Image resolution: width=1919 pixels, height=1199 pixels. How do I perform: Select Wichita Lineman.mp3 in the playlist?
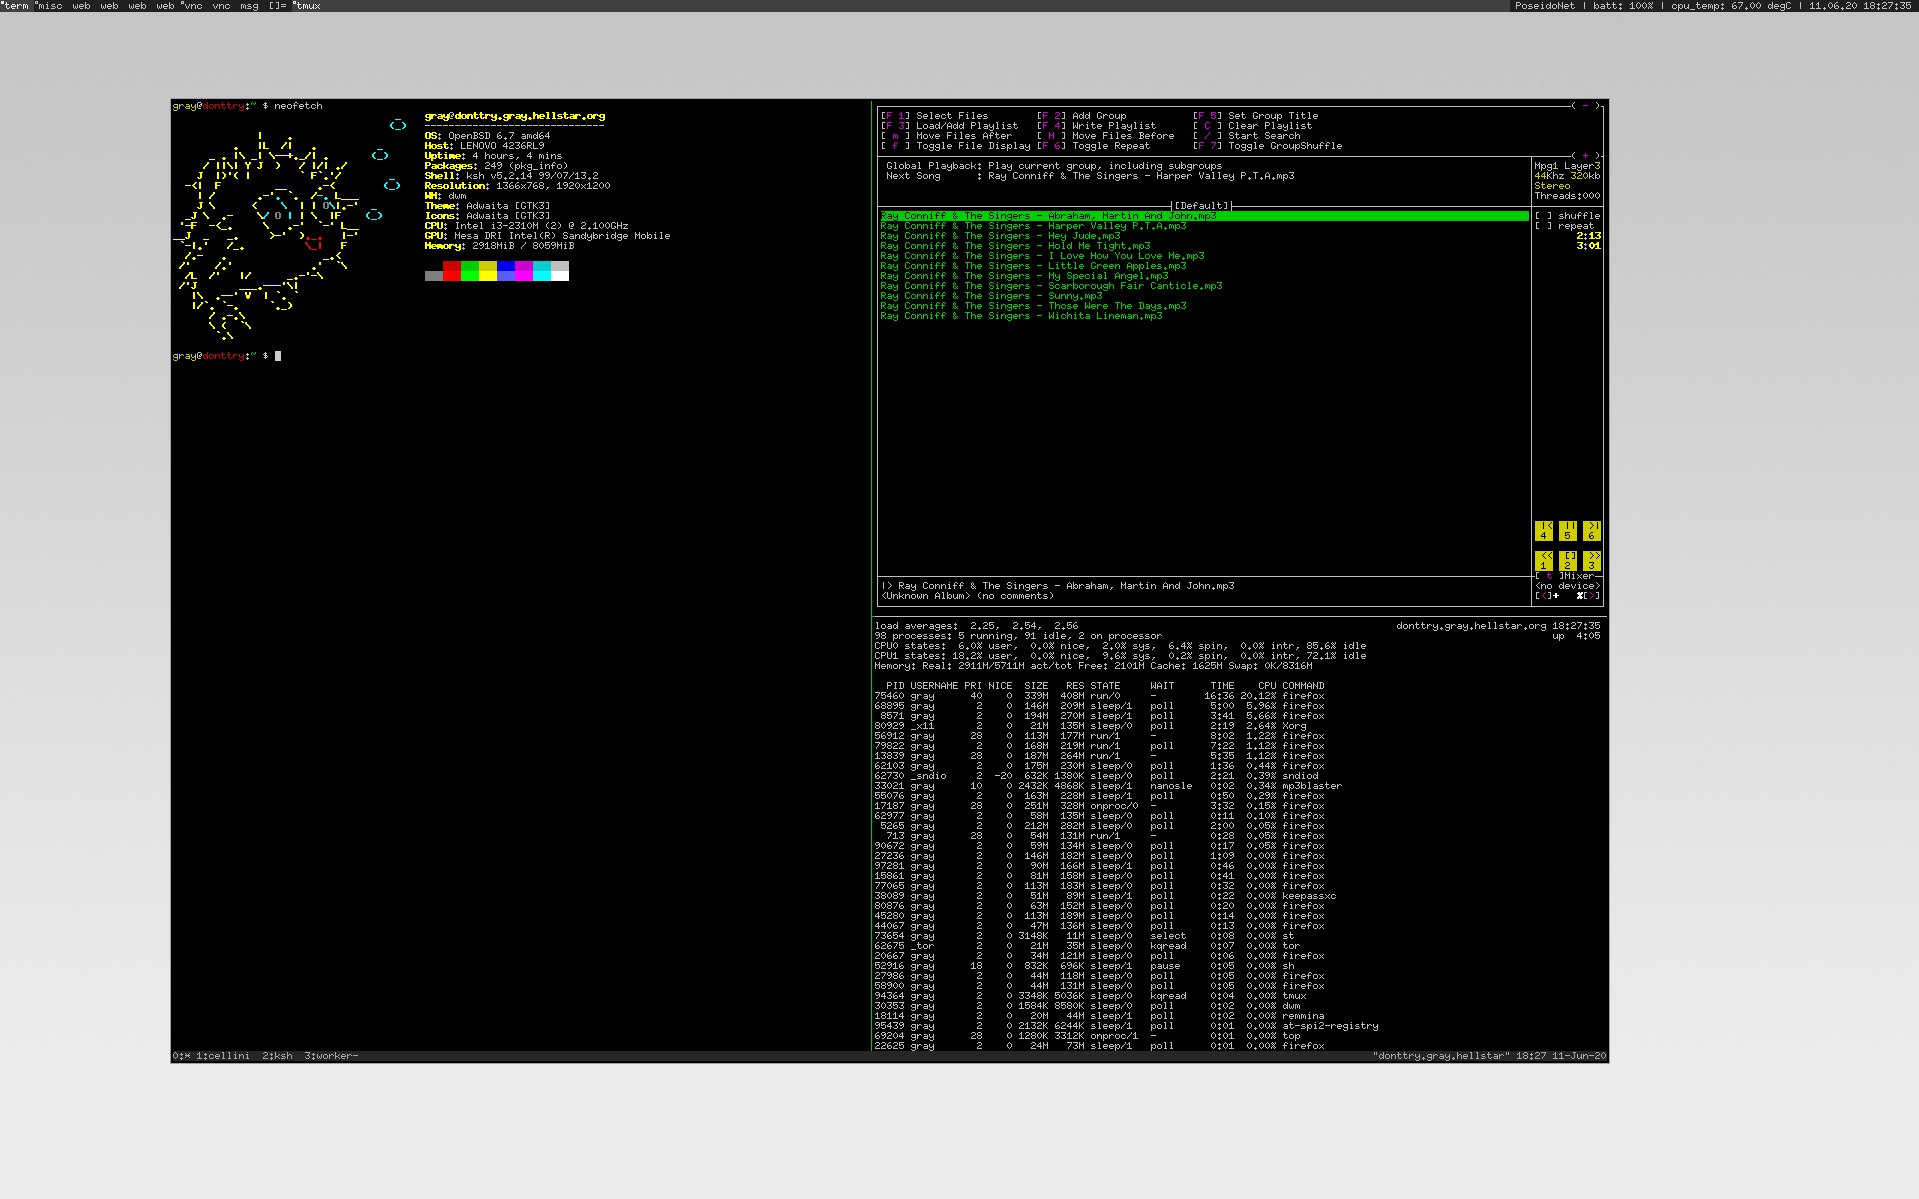tap(1021, 316)
